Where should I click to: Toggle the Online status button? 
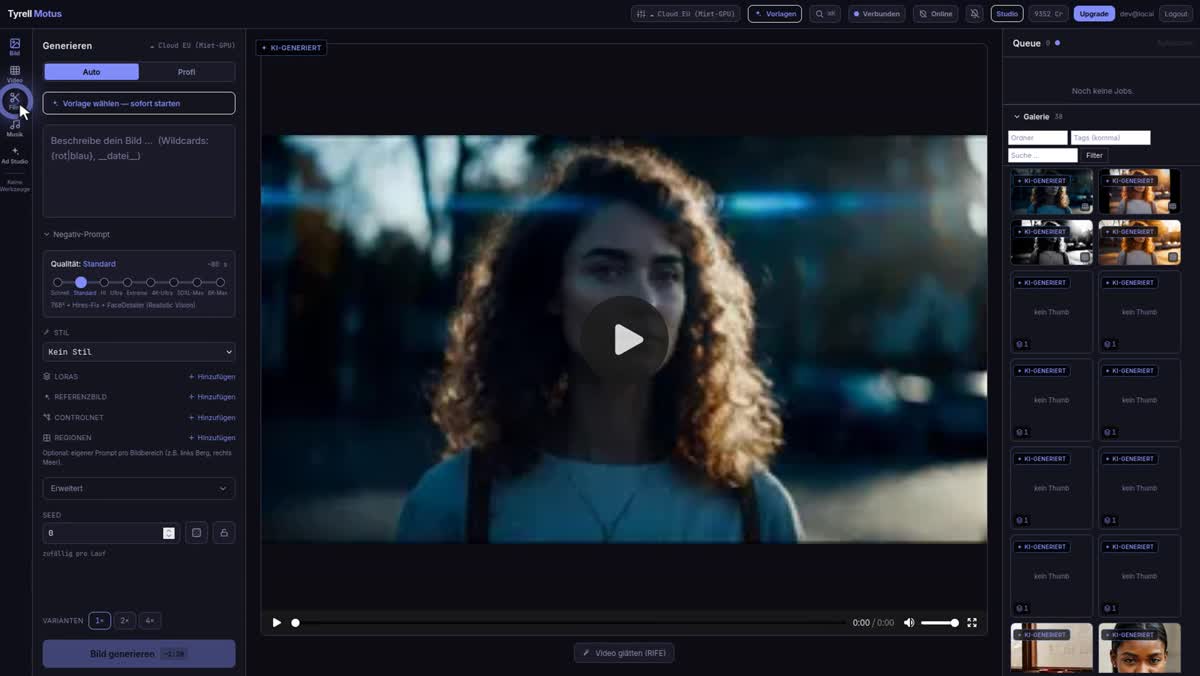(x=935, y=14)
